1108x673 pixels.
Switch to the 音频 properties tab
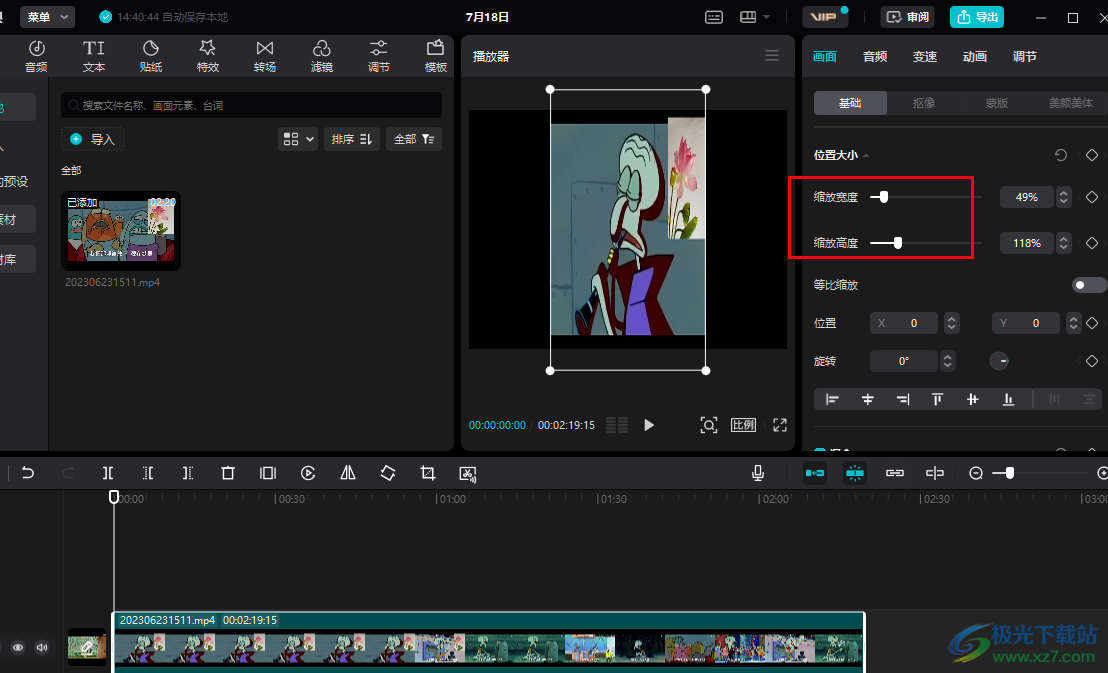[x=875, y=57]
